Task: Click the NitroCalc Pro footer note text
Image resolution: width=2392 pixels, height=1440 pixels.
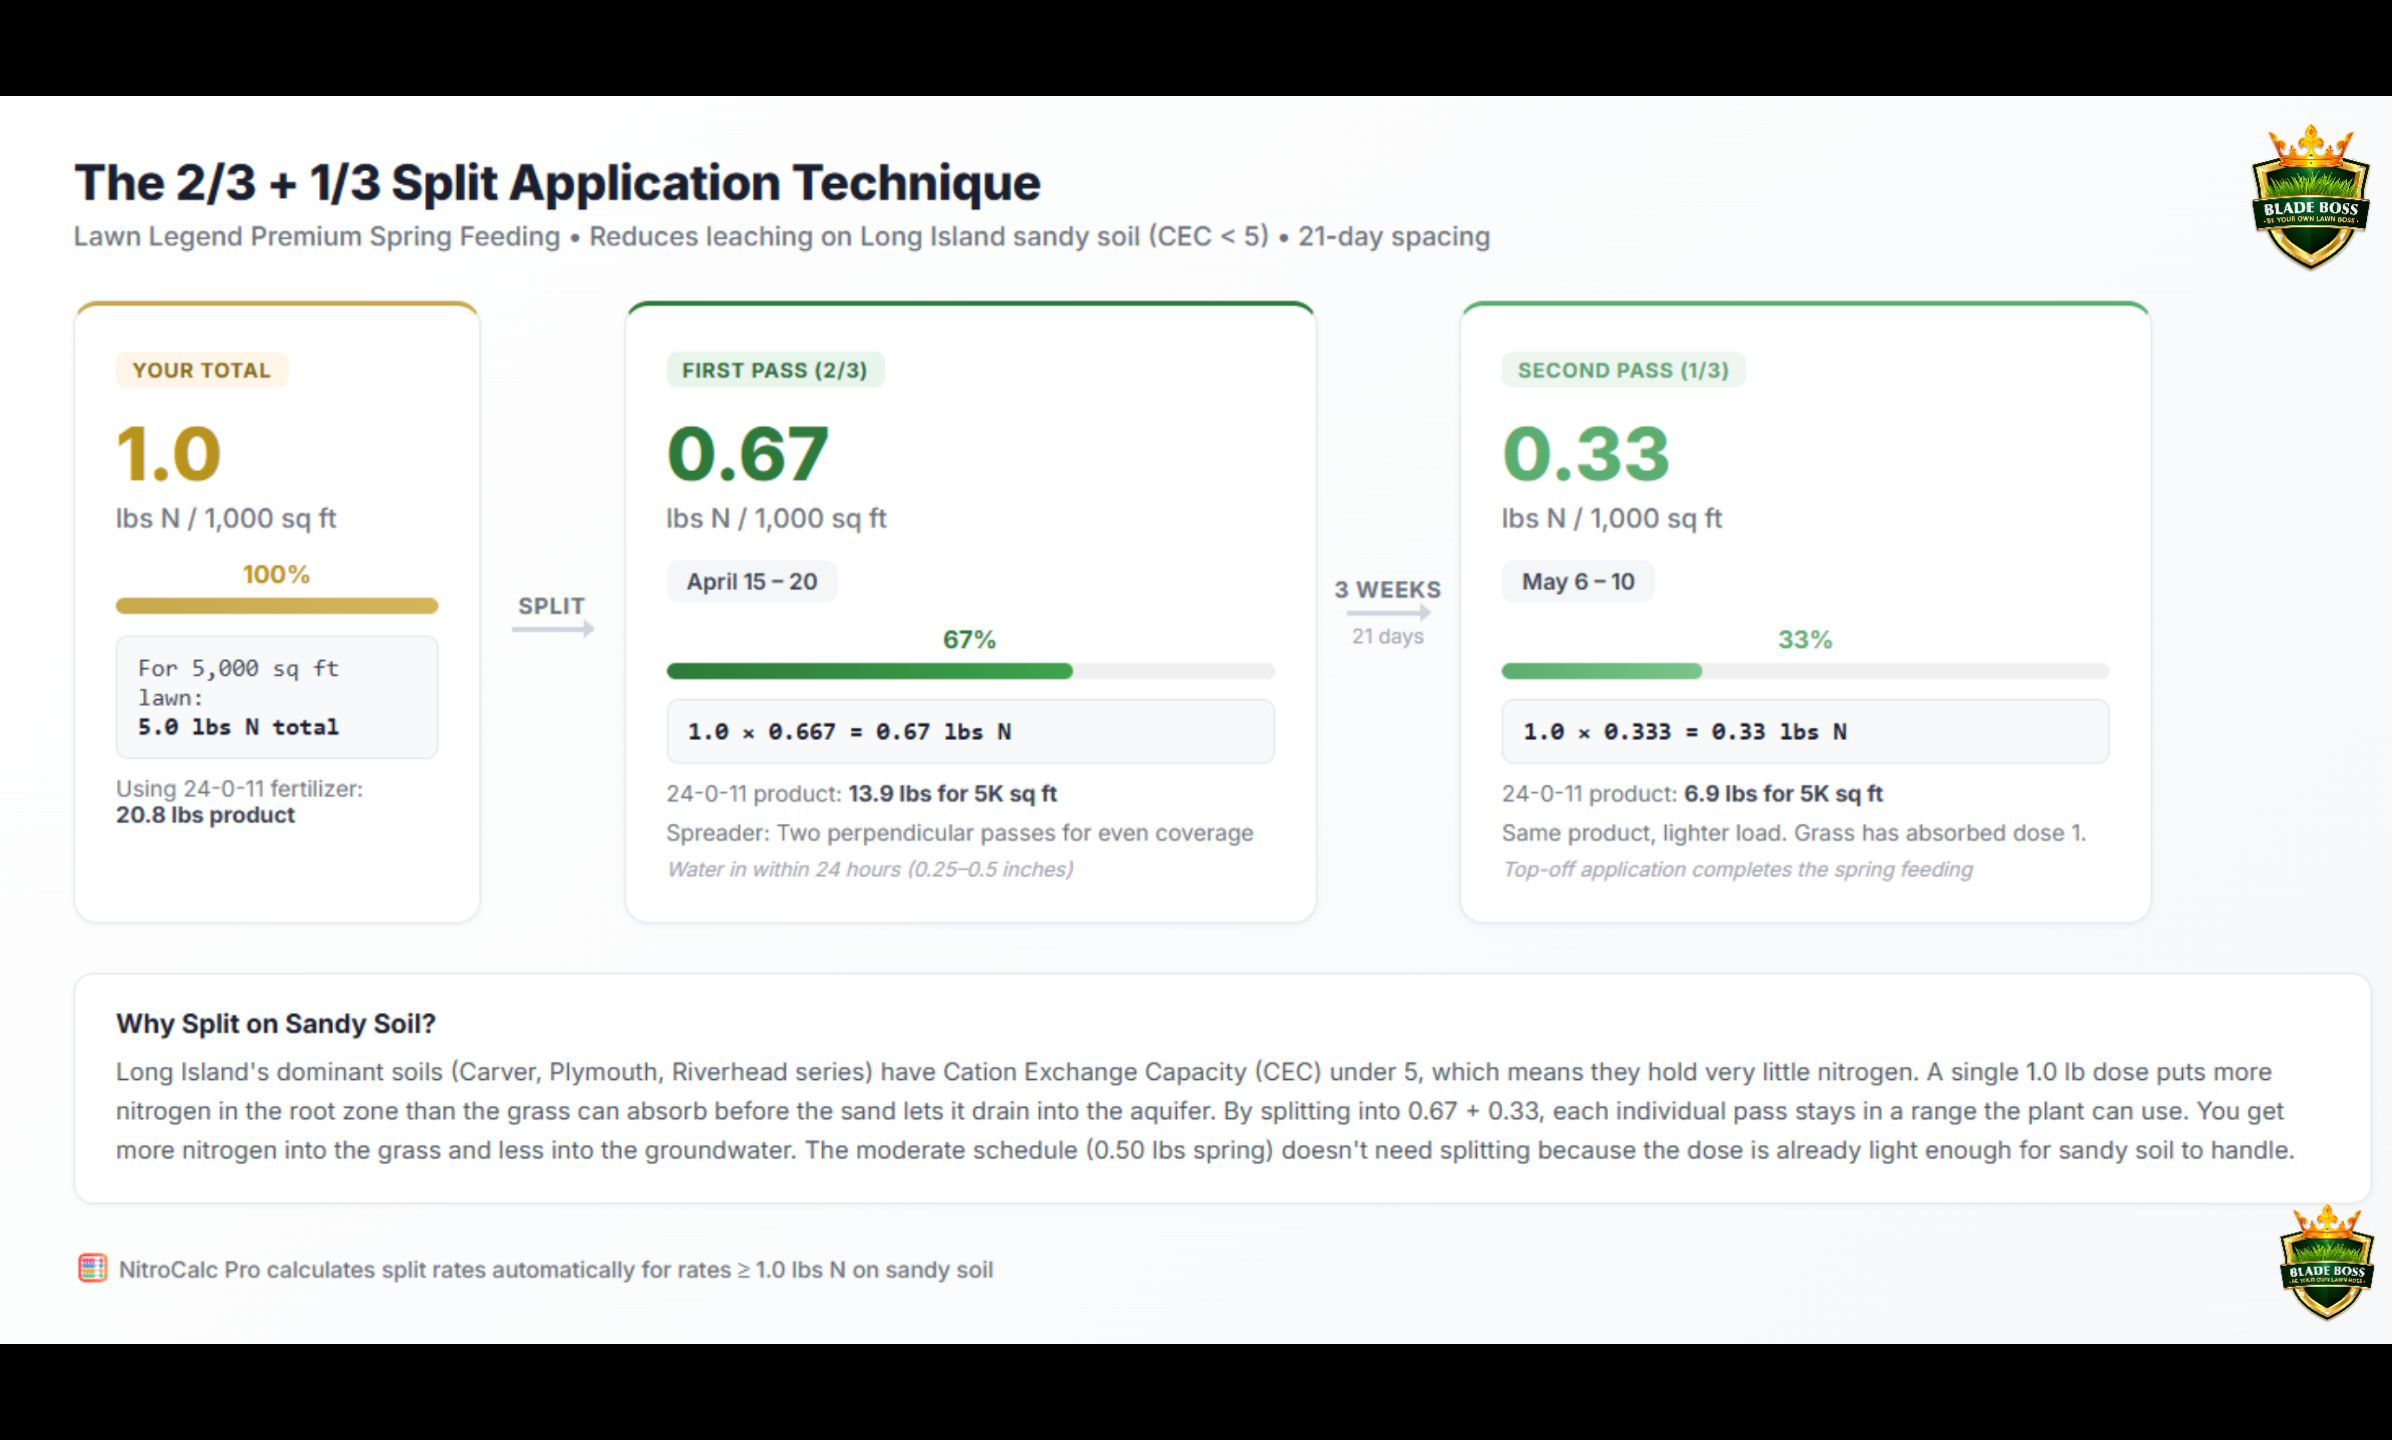Action: (x=556, y=1270)
